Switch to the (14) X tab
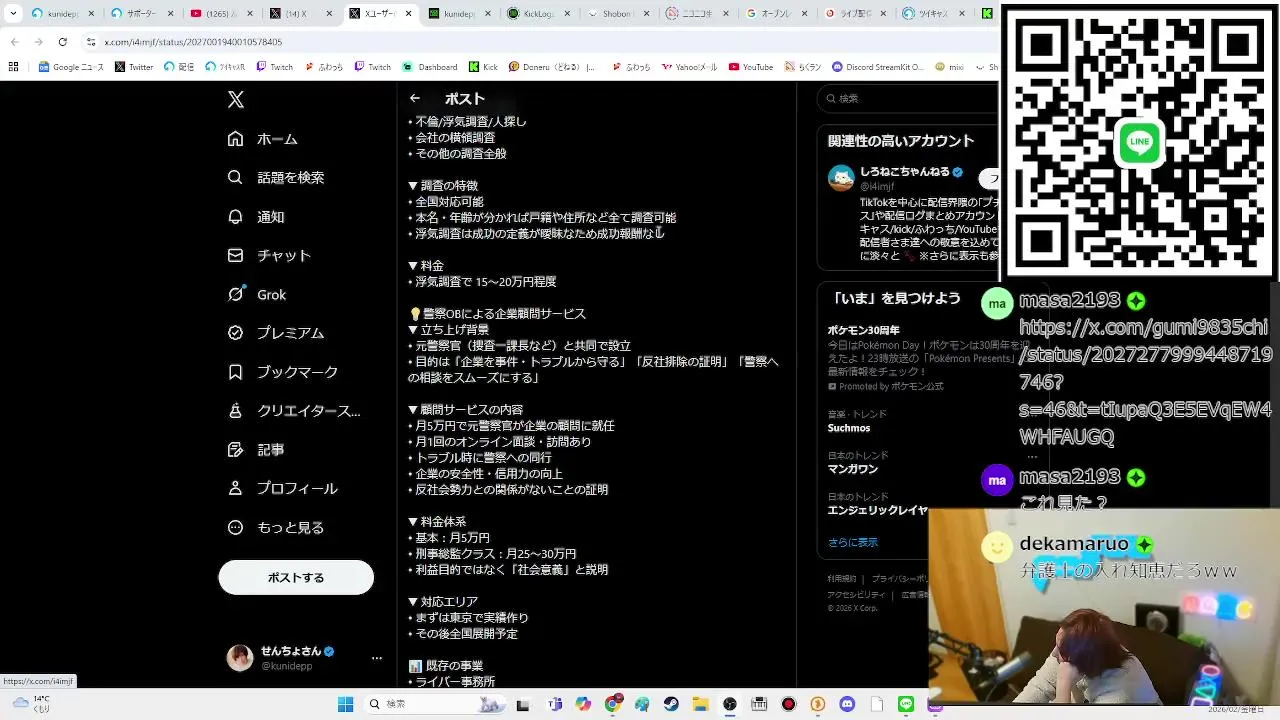Screen dimensions: 1280x720 [x=300, y=13]
